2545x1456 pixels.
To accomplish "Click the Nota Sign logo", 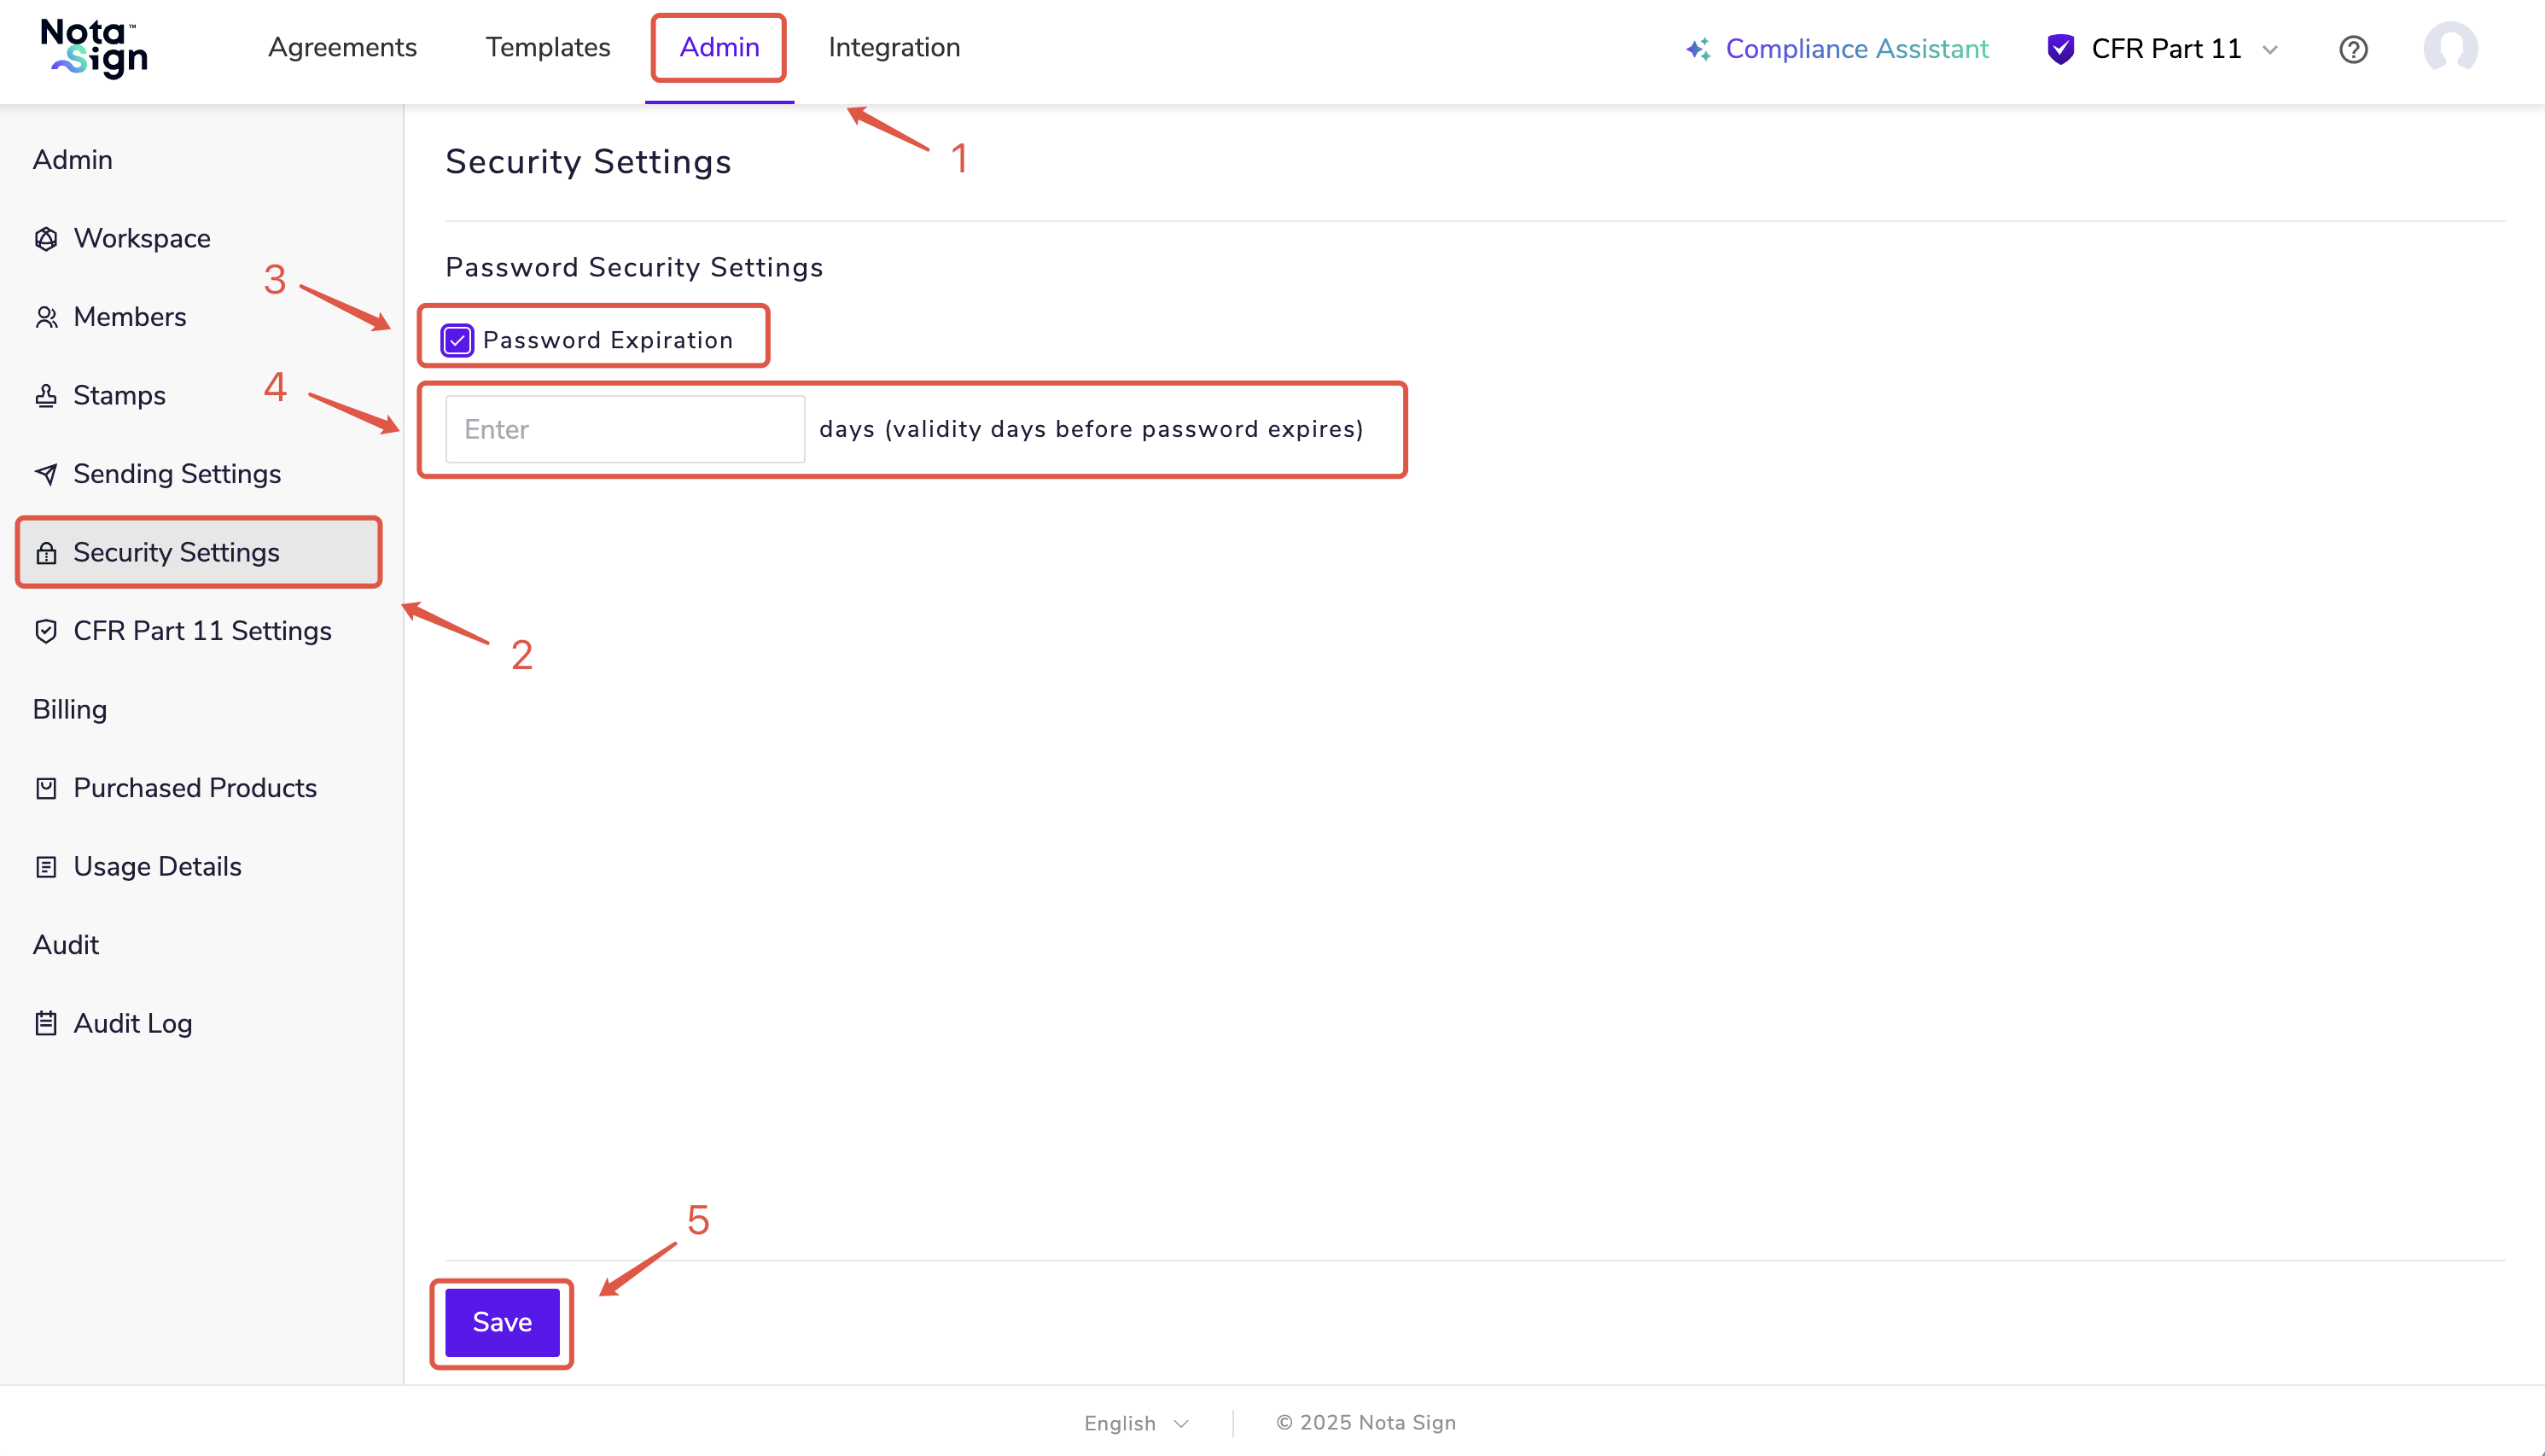I will pos(94,48).
